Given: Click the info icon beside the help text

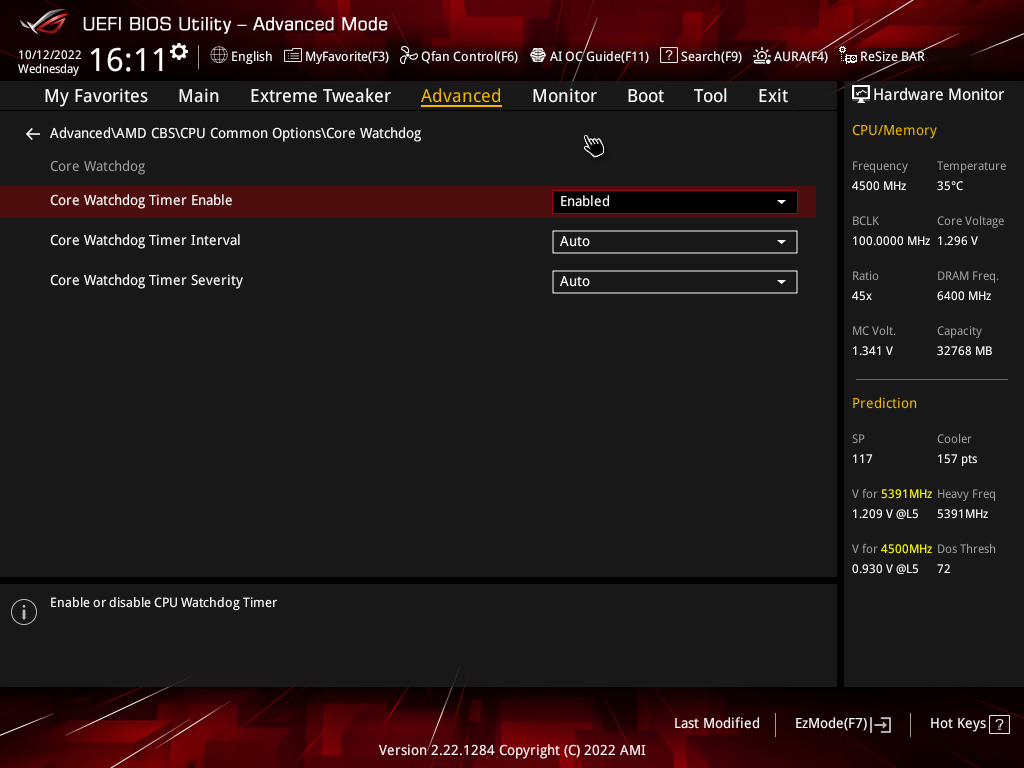Looking at the screenshot, I should click(x=24, y=612).
